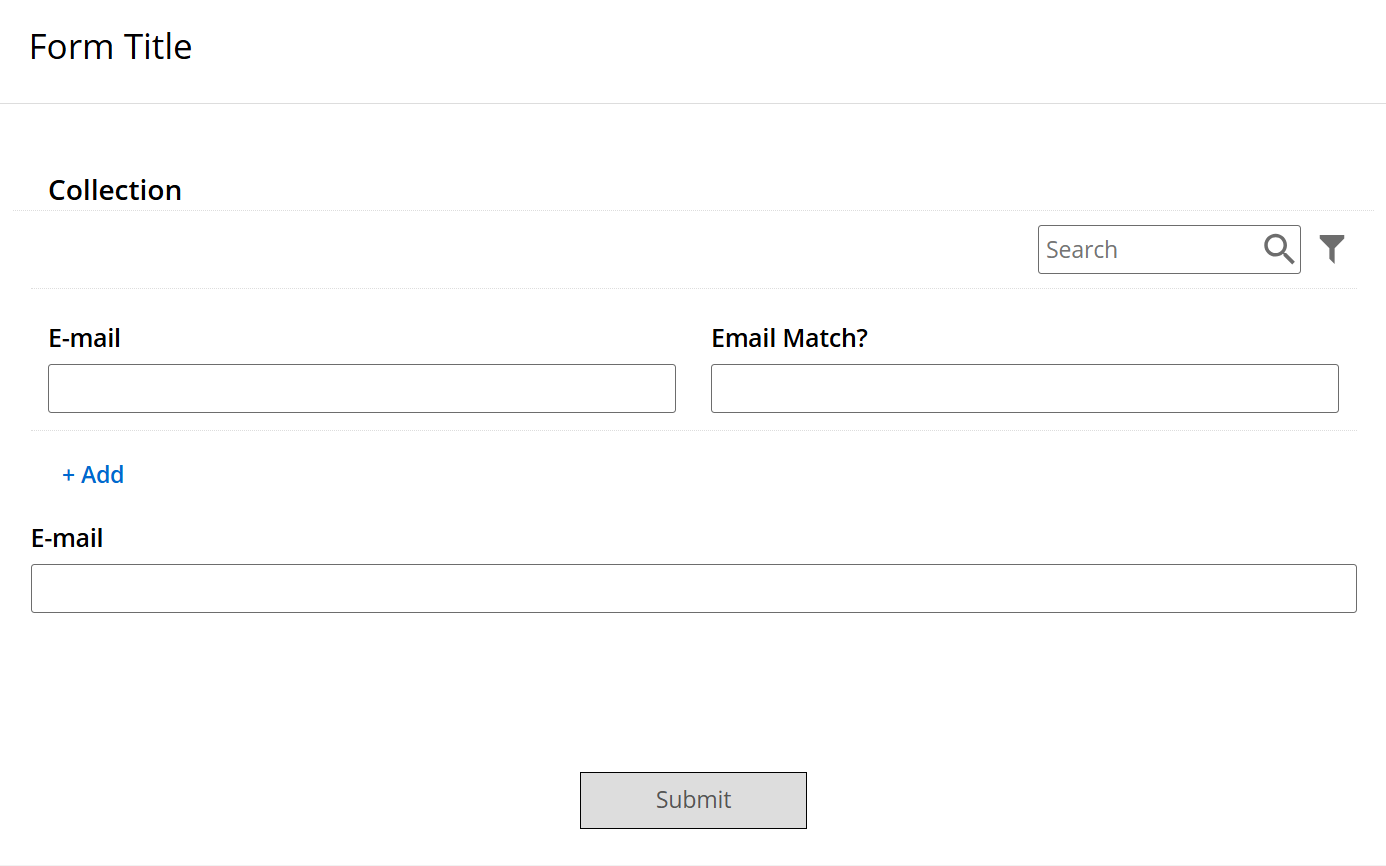
Task: Click the E-mail label above the Submit area
Action: 67,538
